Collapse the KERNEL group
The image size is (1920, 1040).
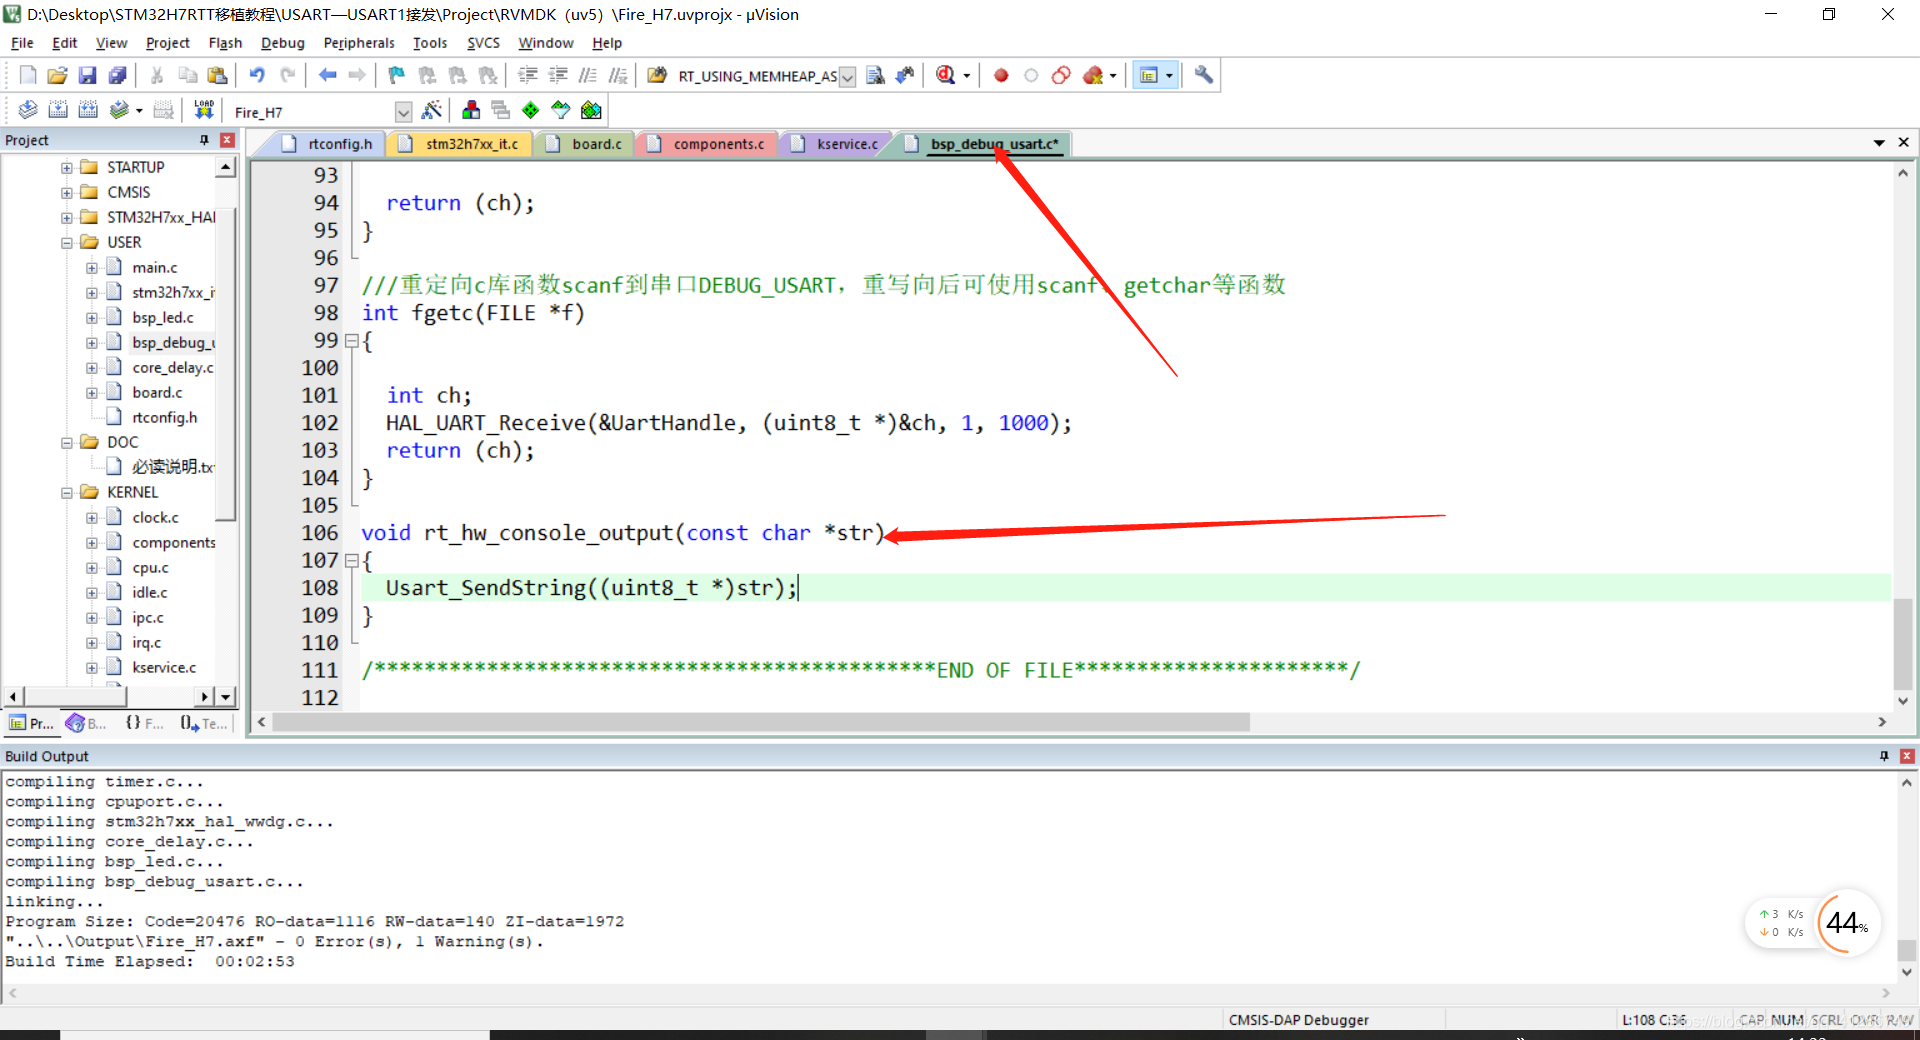(x=67, y=492)
